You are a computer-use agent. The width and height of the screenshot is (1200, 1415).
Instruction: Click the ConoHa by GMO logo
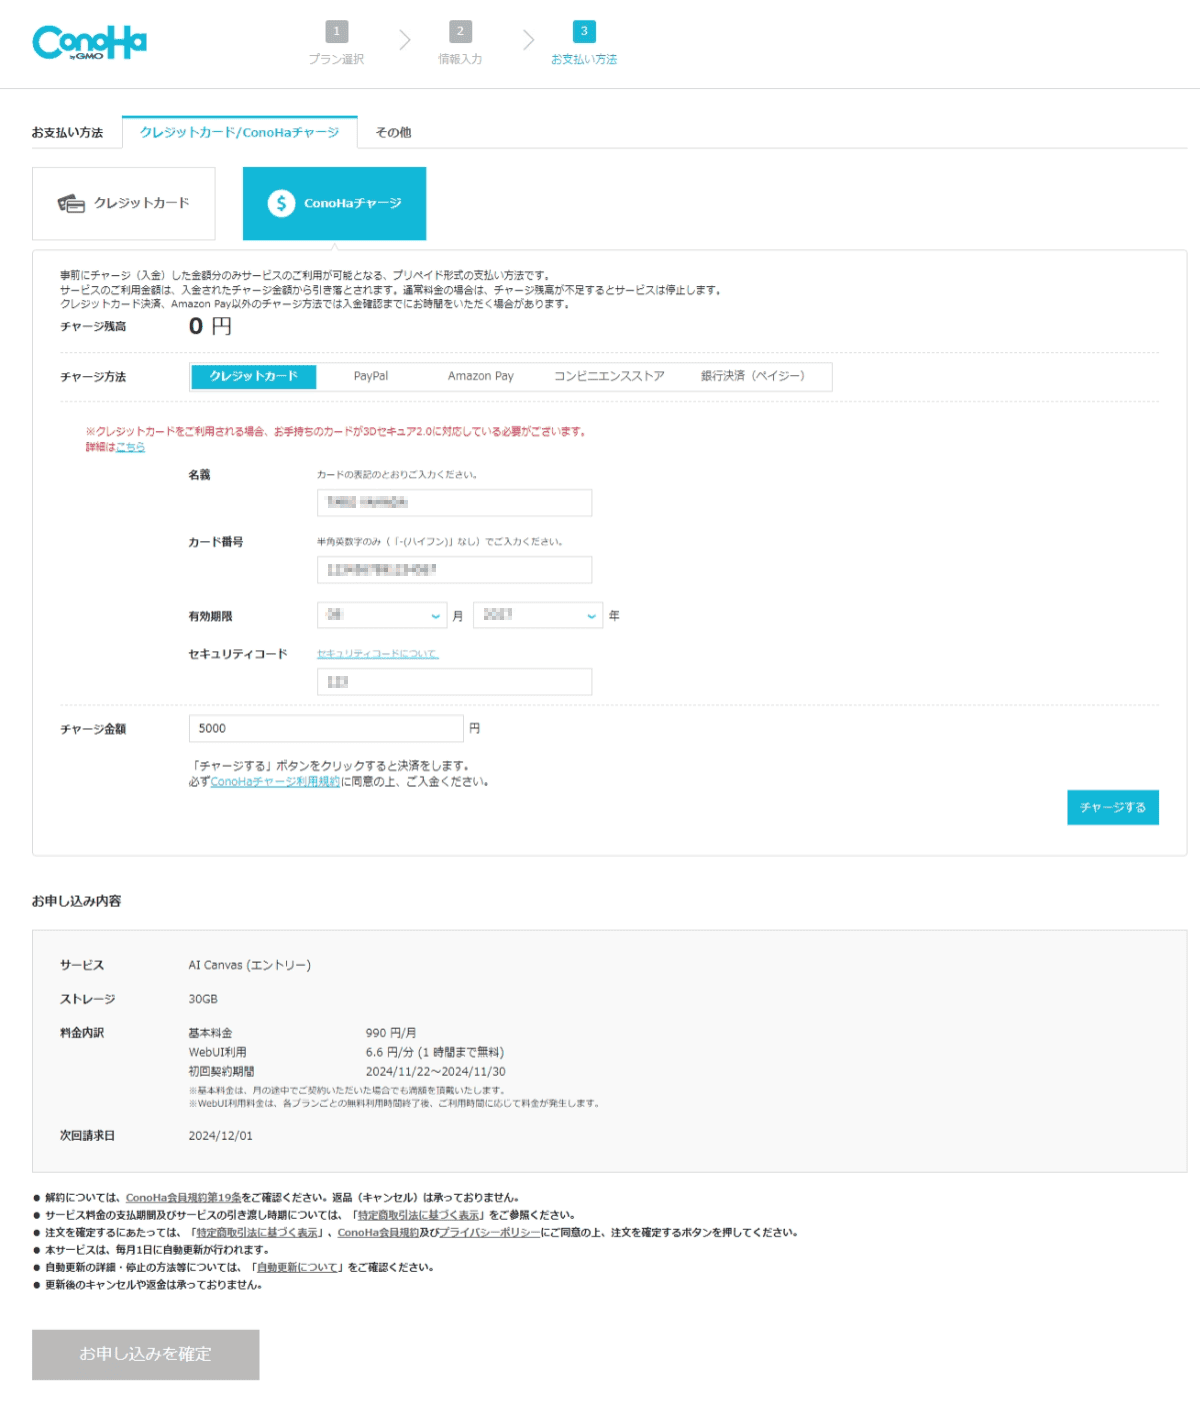click(x=89, y=42)
